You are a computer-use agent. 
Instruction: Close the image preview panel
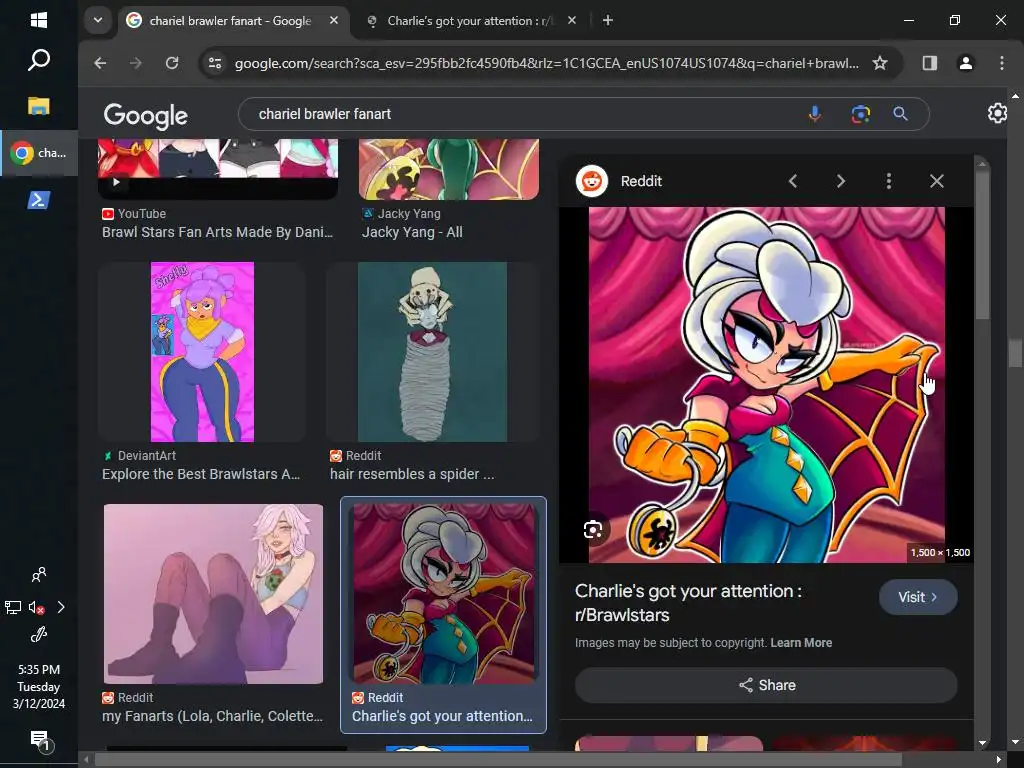(936, 181)
